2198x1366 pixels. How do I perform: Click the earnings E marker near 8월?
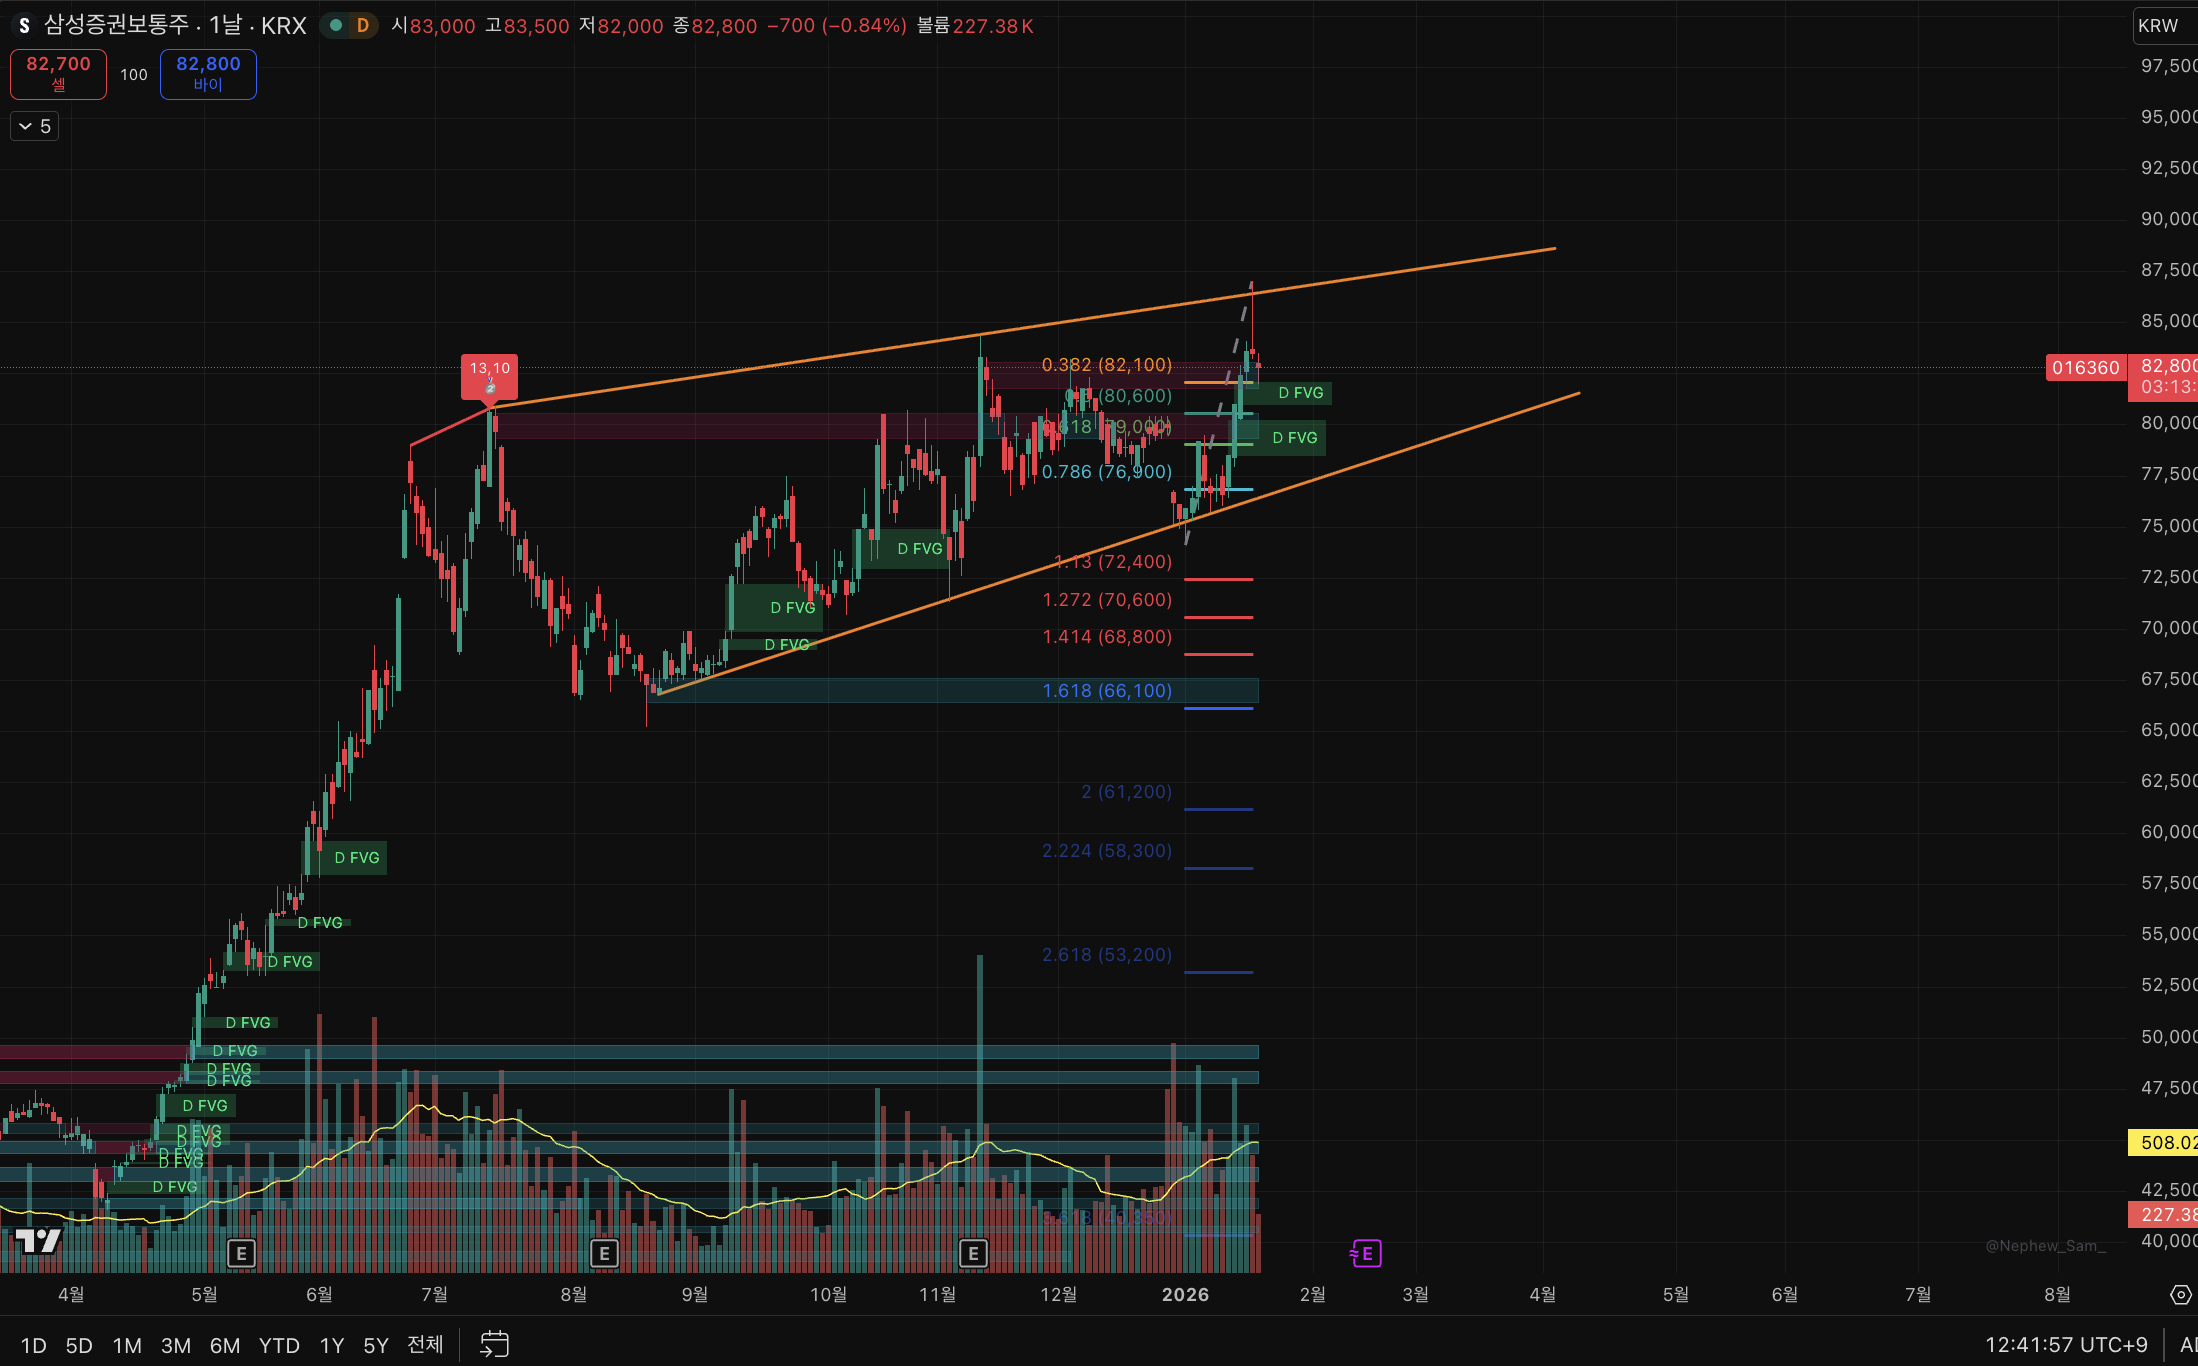604,1253
